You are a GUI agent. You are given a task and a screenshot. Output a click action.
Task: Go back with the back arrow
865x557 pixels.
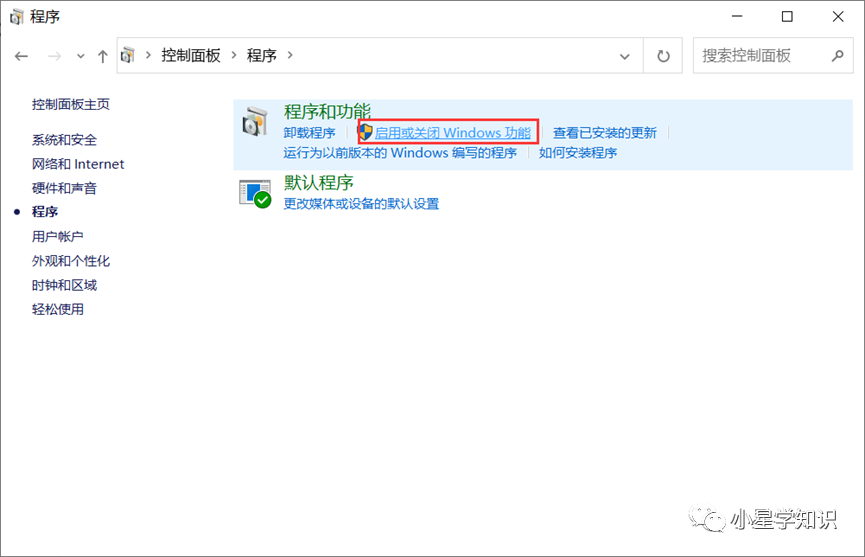[21, 56]
